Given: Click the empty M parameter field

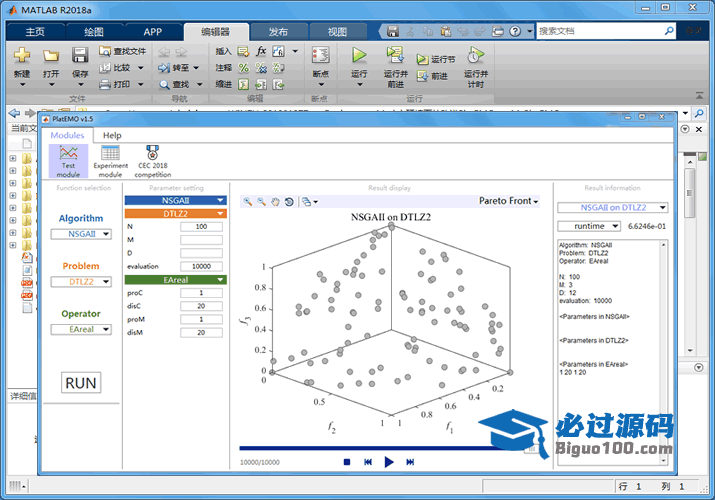Looking at the screenshot, I should tap(202, 240).
